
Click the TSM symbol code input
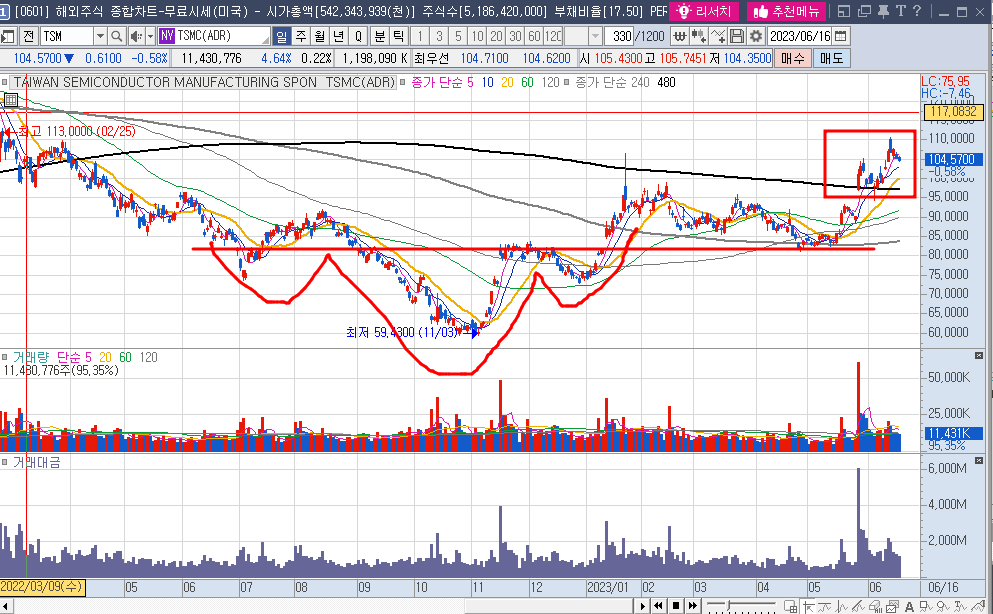point(66,36)
